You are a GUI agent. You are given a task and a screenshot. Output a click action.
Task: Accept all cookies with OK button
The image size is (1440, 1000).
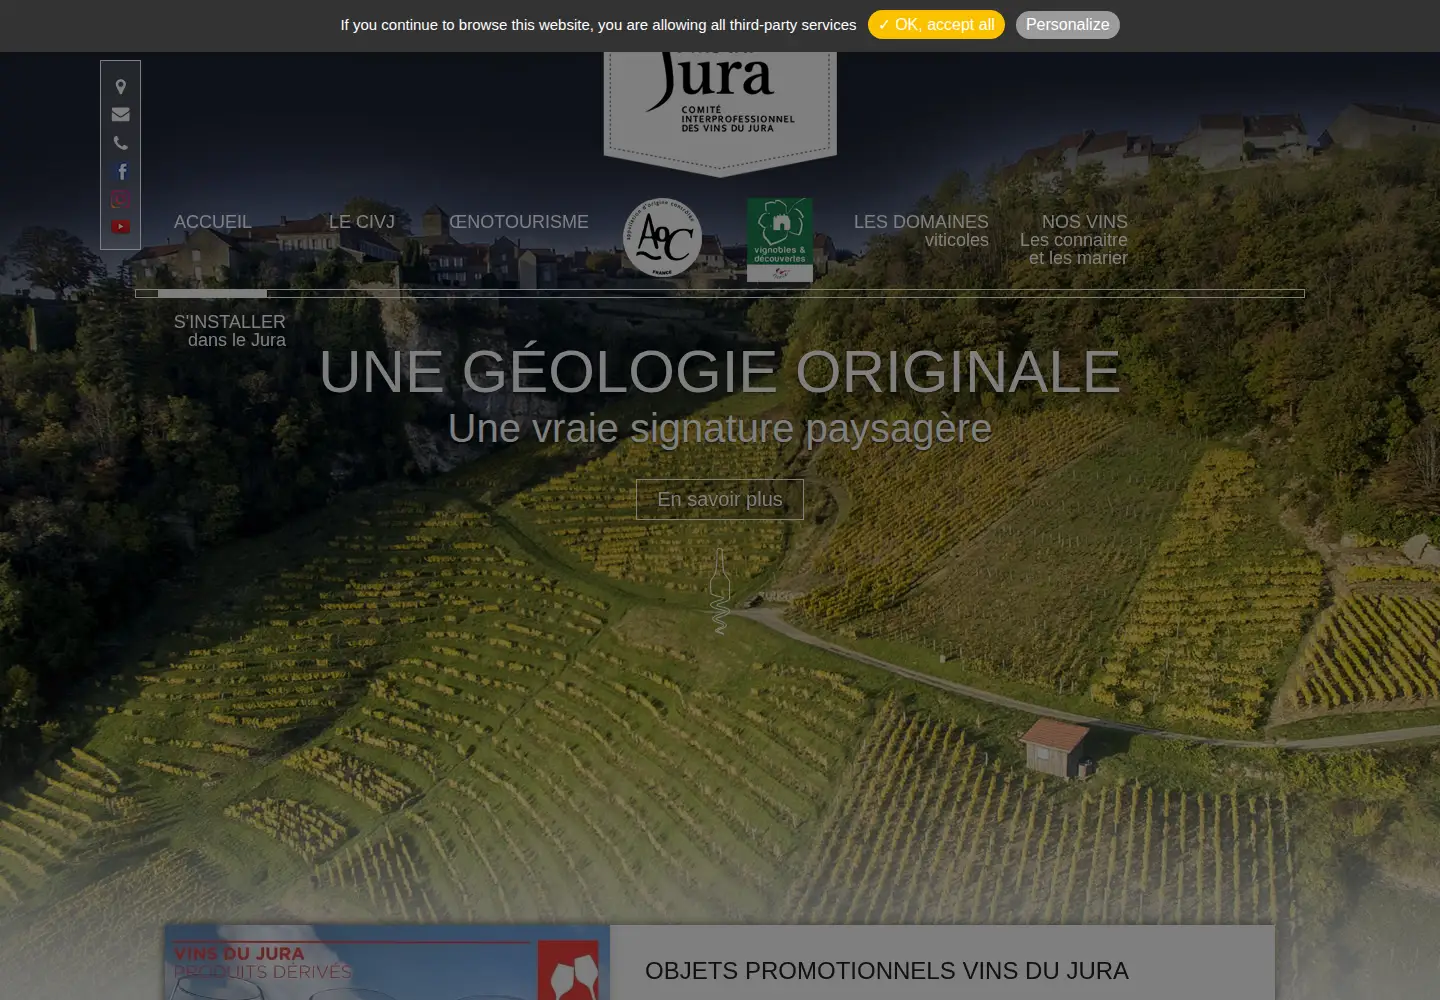pos(936,25)
